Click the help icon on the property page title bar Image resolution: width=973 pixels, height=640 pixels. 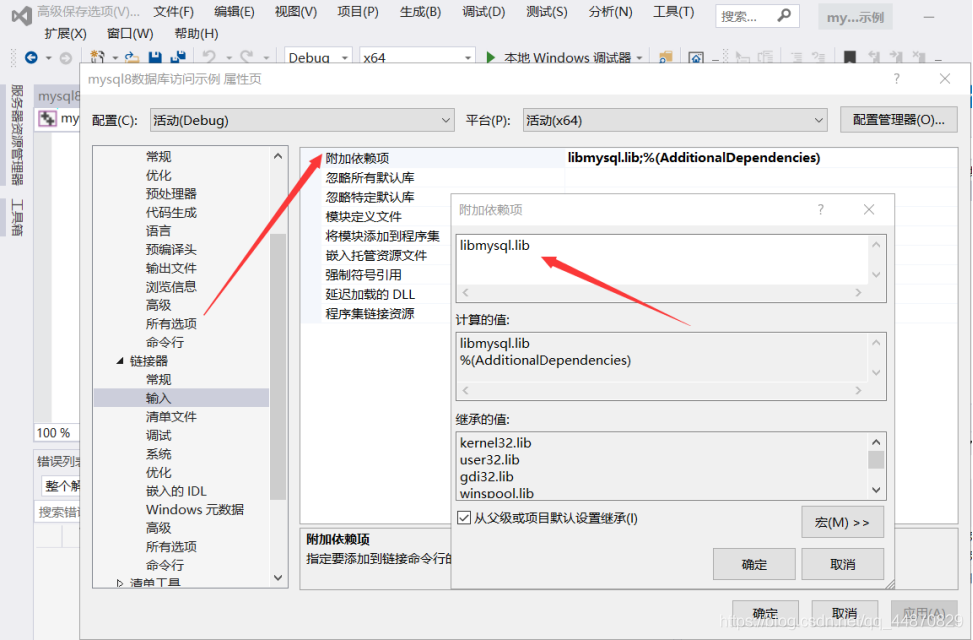tap(896, 79)
